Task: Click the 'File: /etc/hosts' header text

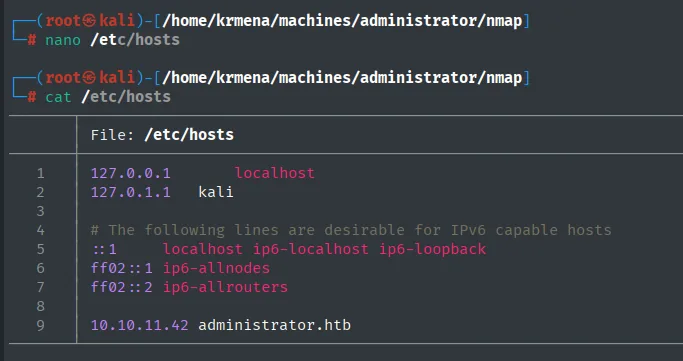Action: click(162, 135)
